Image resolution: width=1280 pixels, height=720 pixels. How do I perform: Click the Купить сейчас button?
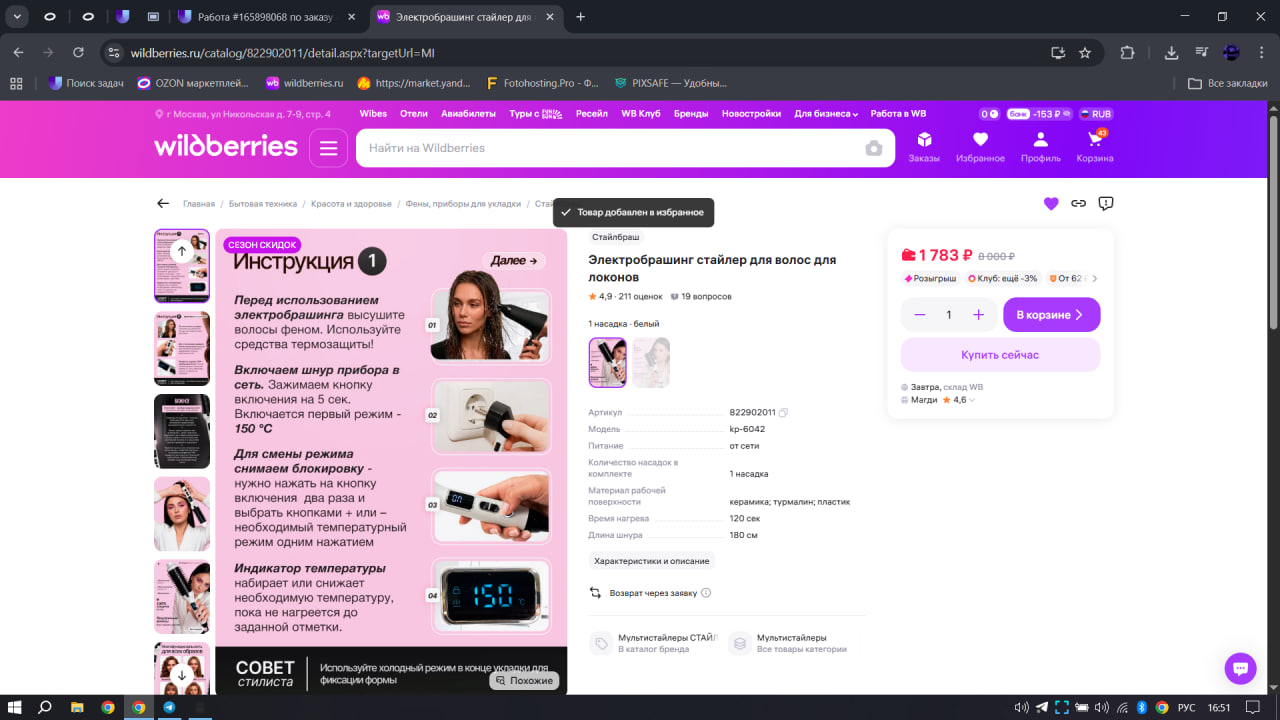click(x=1000, y=355)
